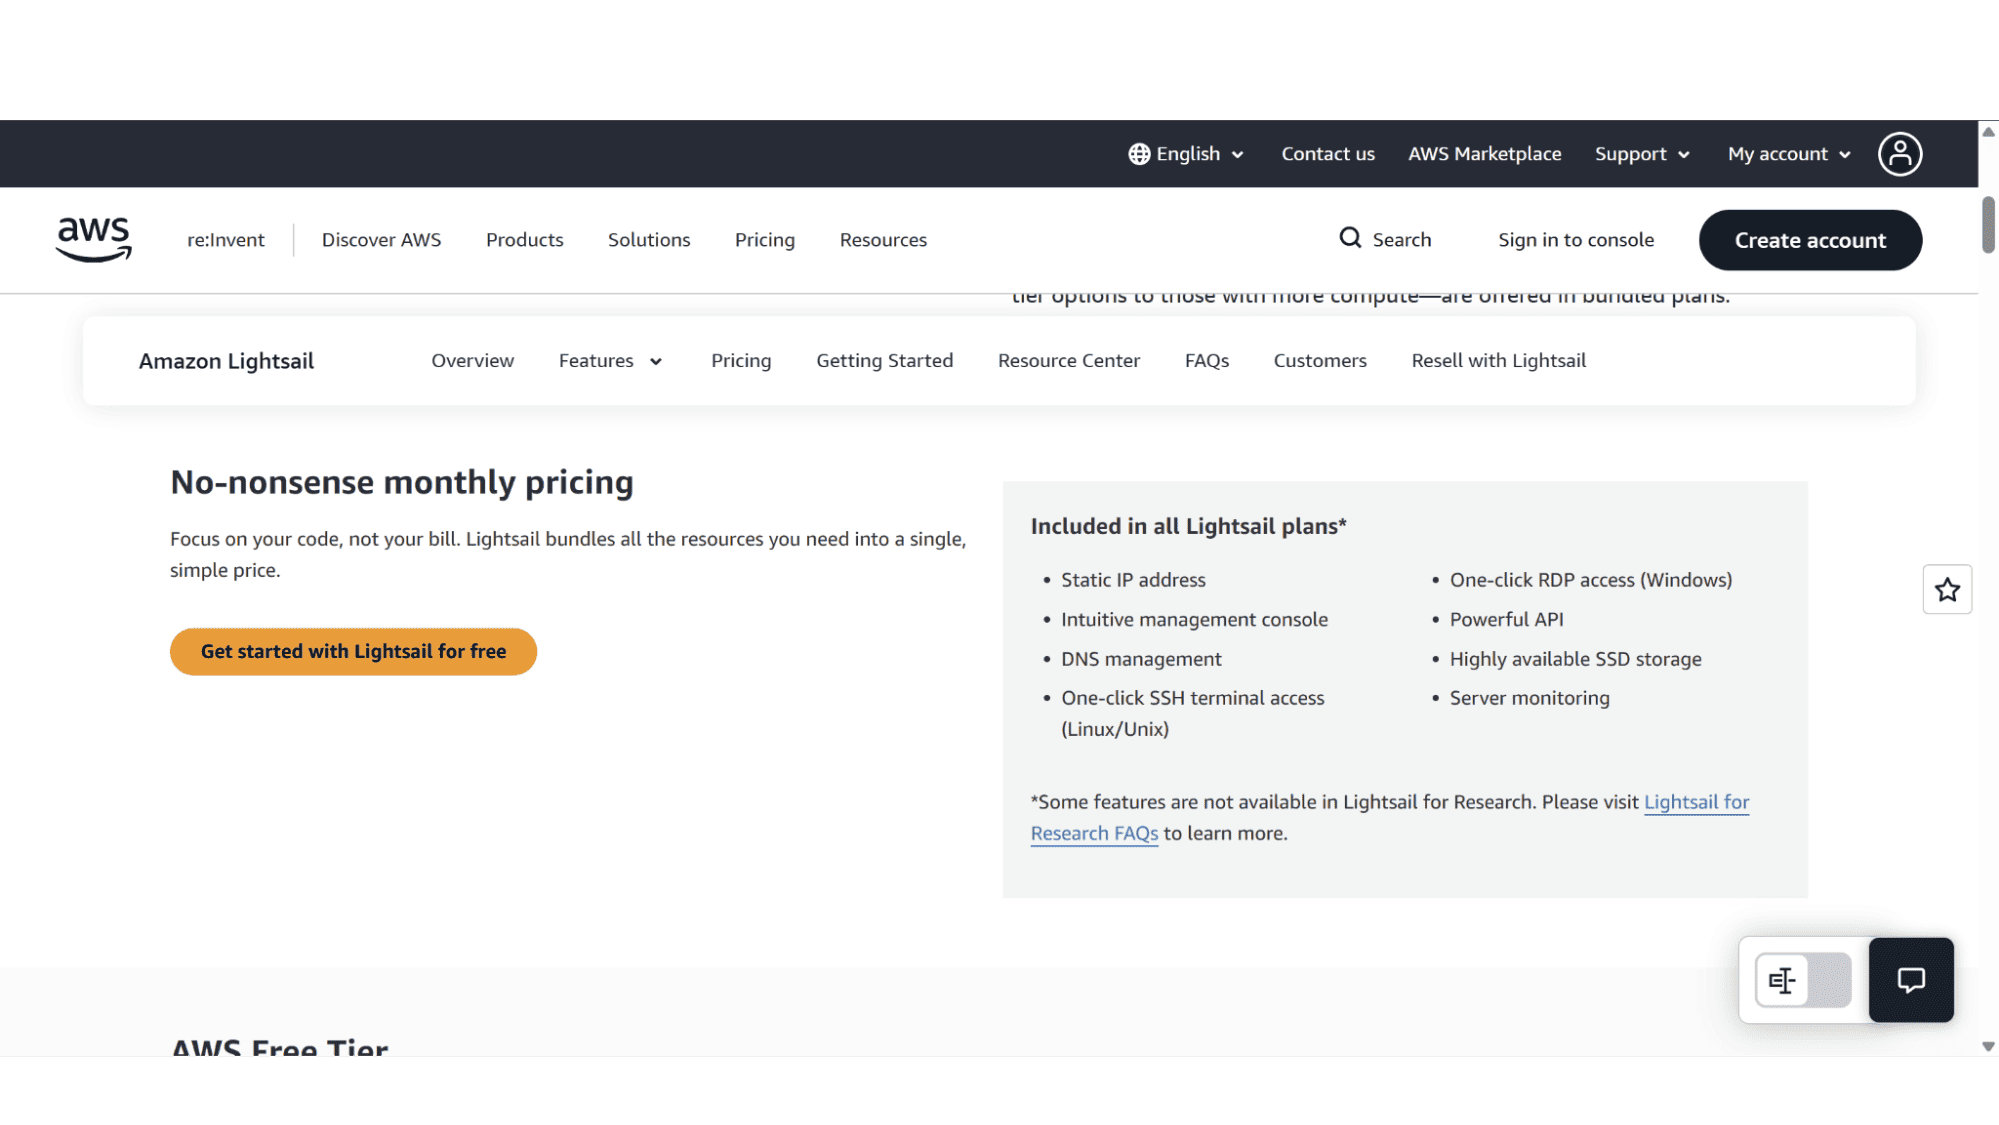Open the AWS Marketplace link

pyautogui.click(x=1484, y=154)
